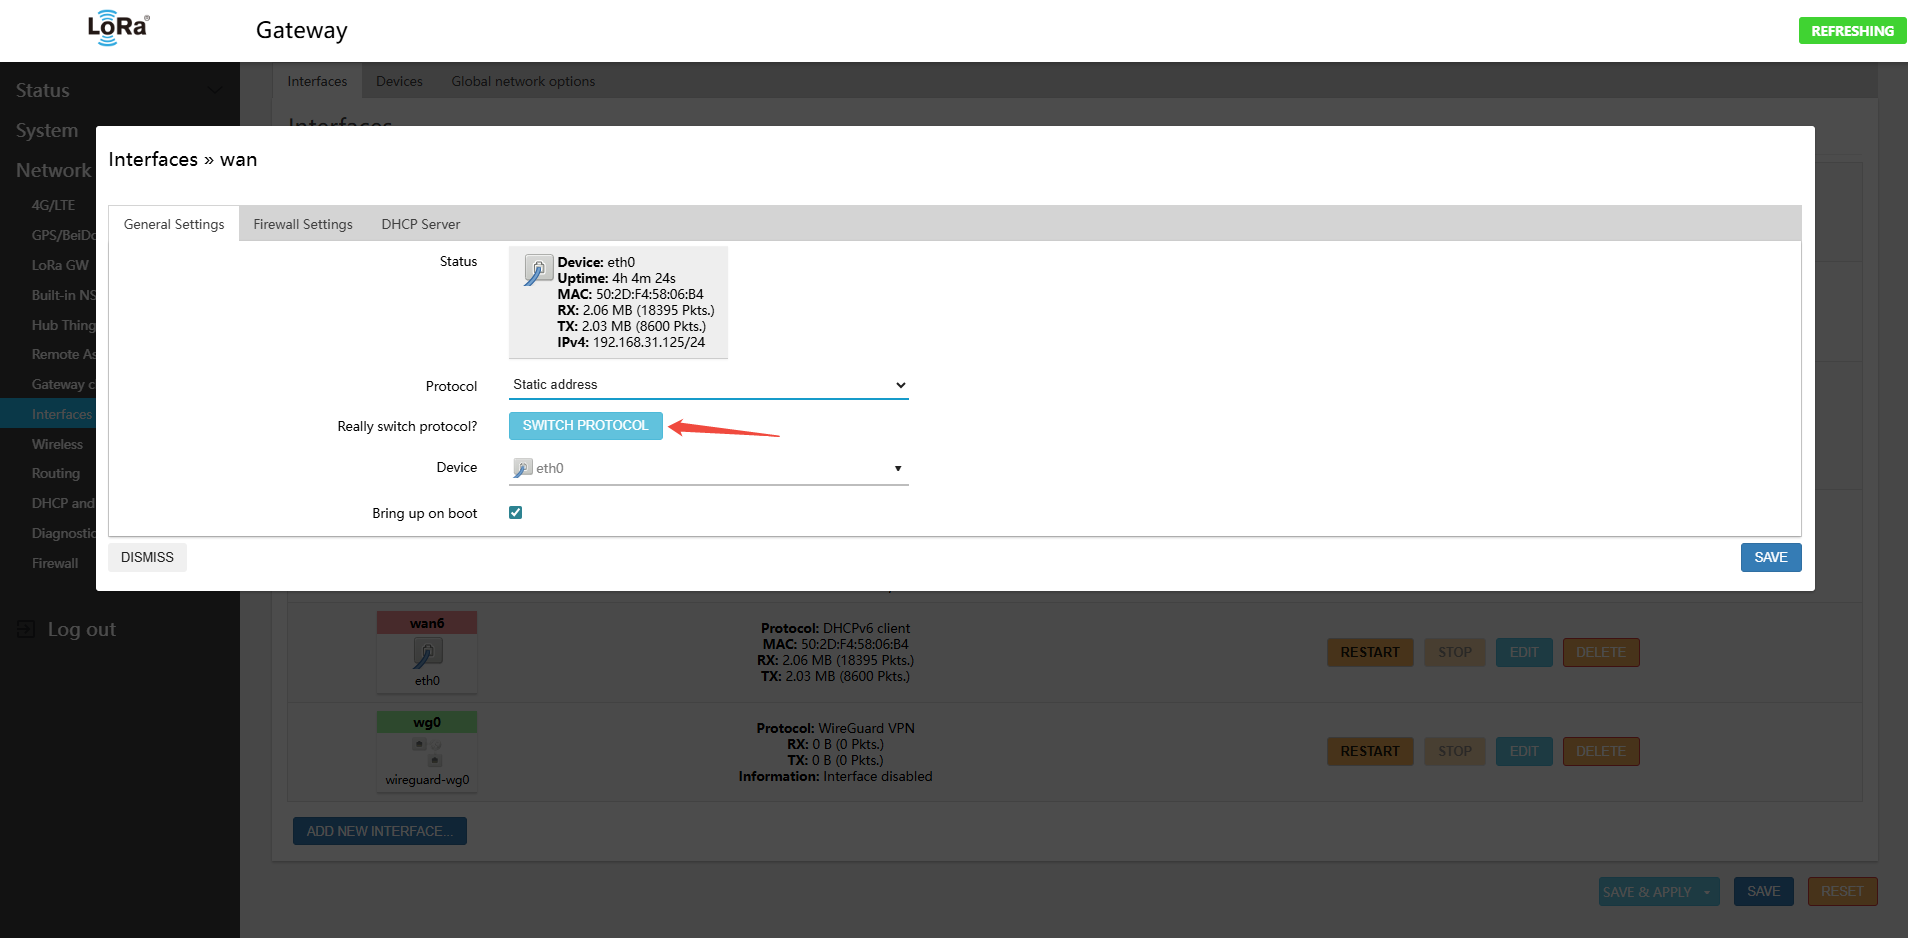Switch to the Firewall Settings tab
1908x938 pixels.
click(x=303, y=224)
